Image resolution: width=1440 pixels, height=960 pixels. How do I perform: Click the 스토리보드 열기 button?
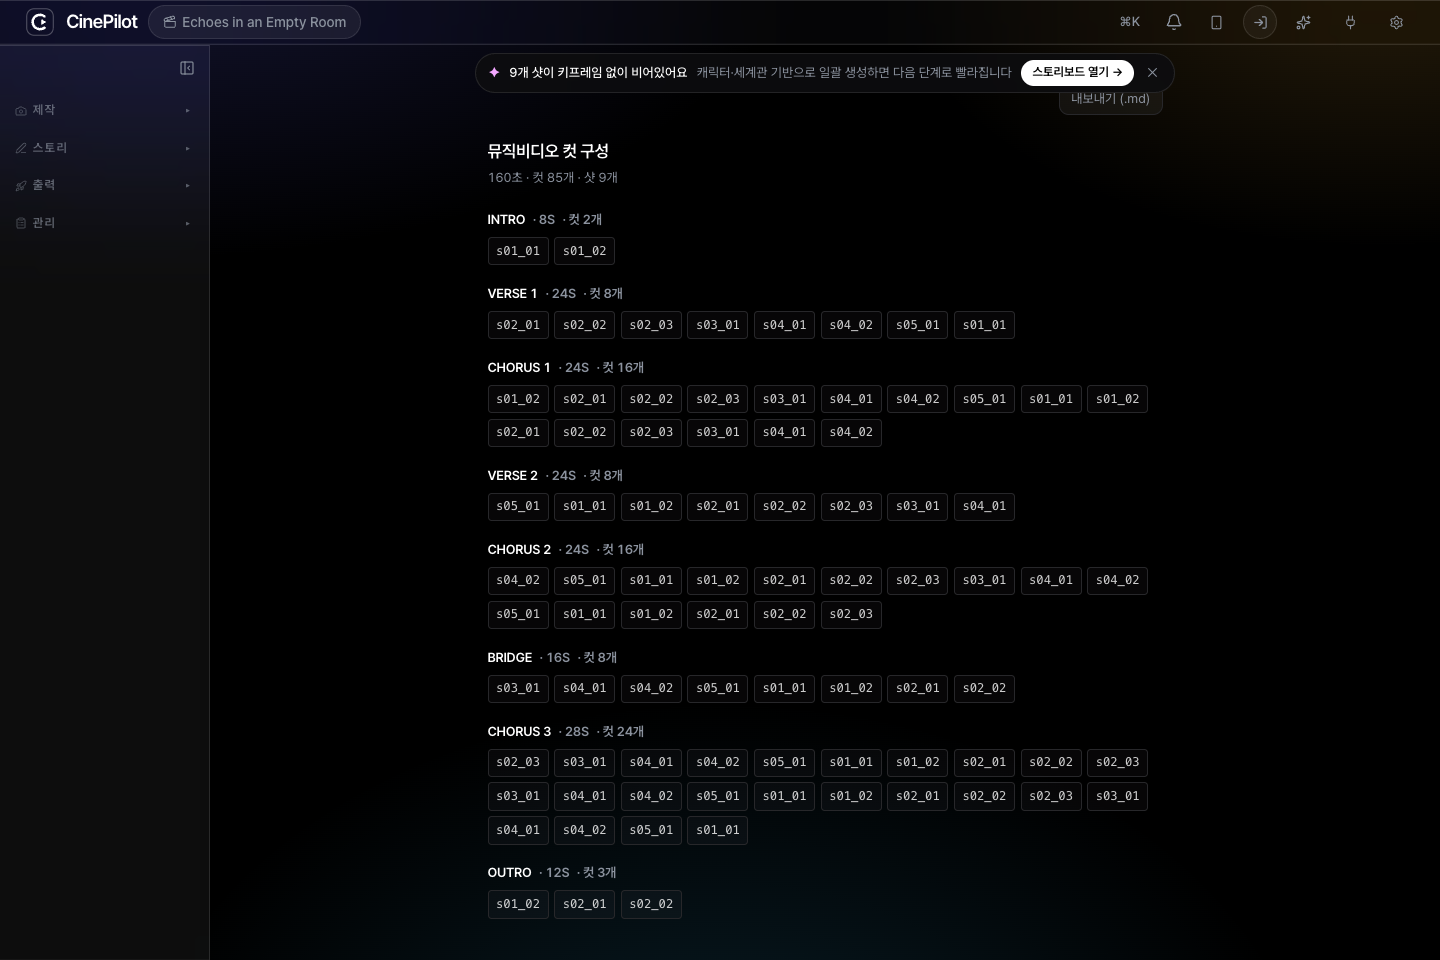(1077, 73)
